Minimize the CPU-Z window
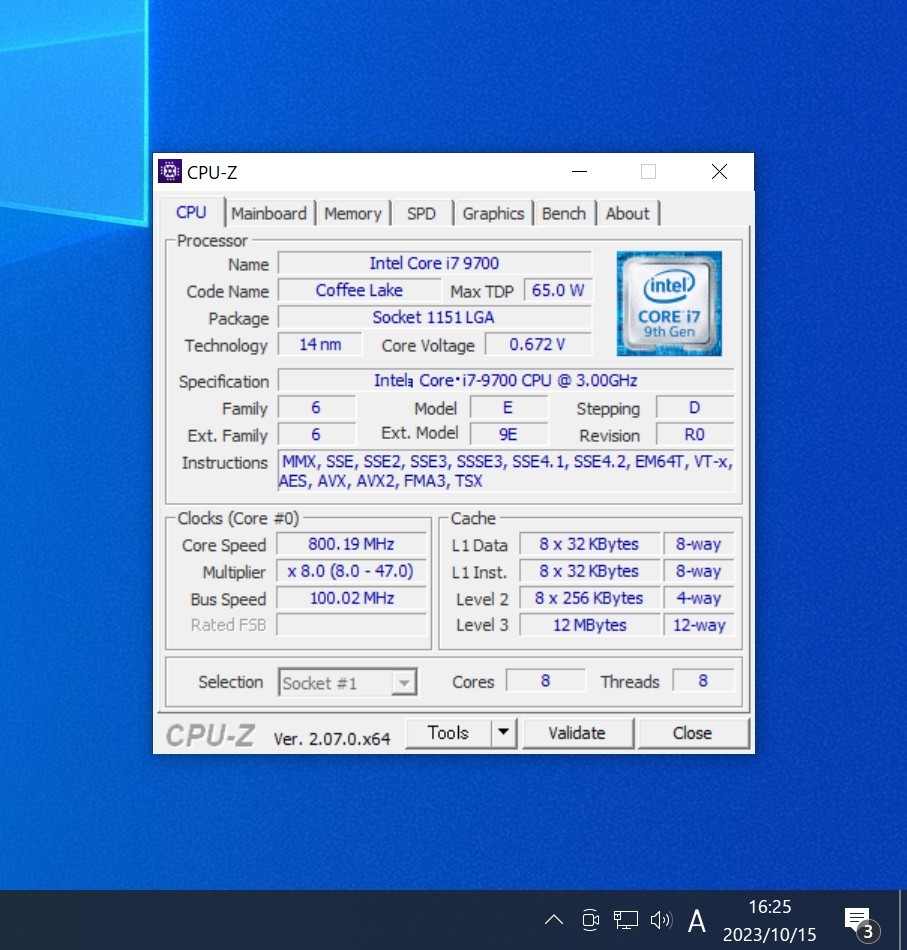The image size is (907, 950). pos(579,171)
